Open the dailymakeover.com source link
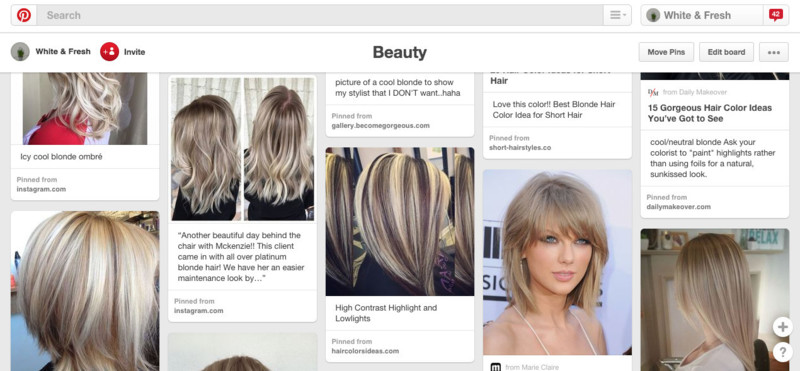Screen dimensions: 800x371 pyautogui.click(x=678, y=207)
